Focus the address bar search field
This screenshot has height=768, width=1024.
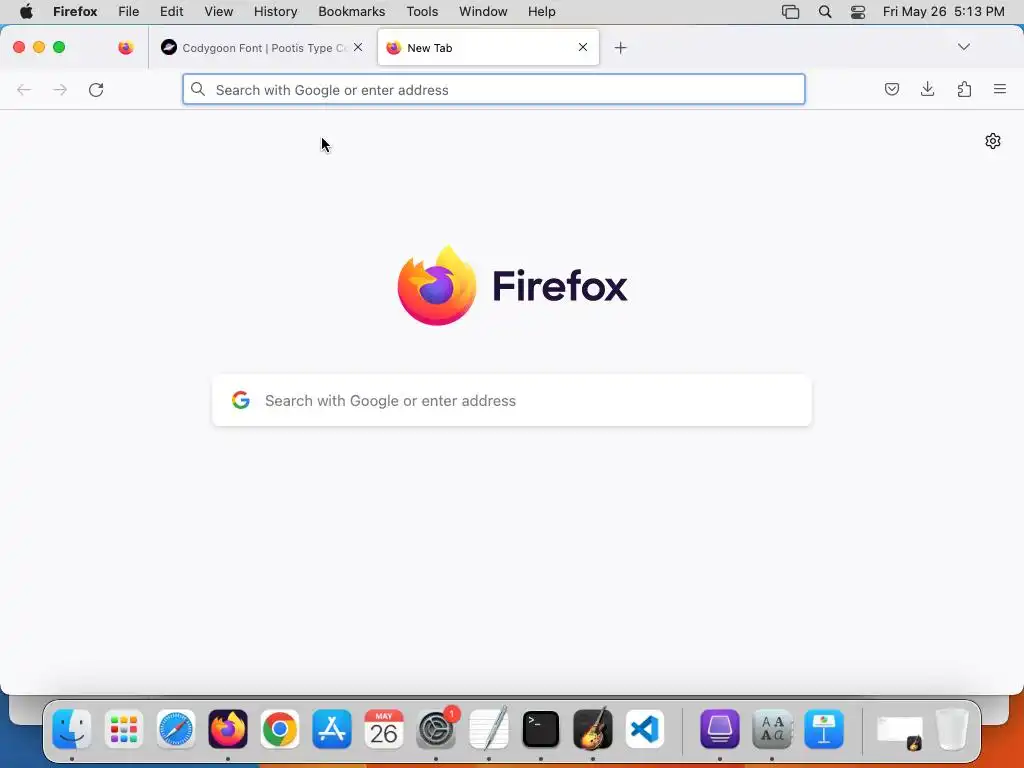(494, 89)
